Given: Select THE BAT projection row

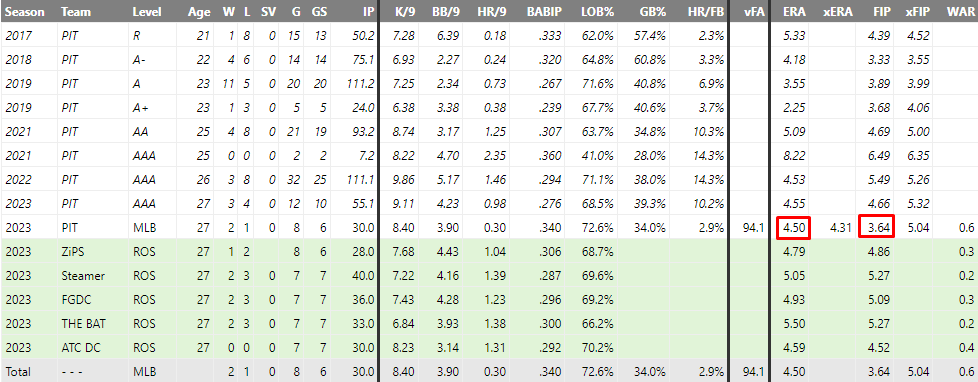Looking at the screenshot, I should click(x=489, y=323).
